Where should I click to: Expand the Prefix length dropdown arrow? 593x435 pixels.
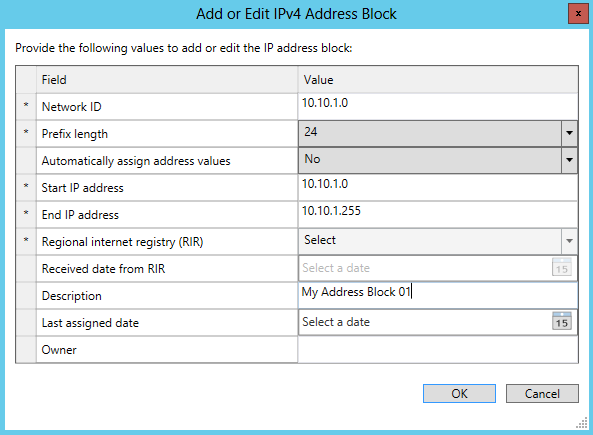click(x=569, y=133)
